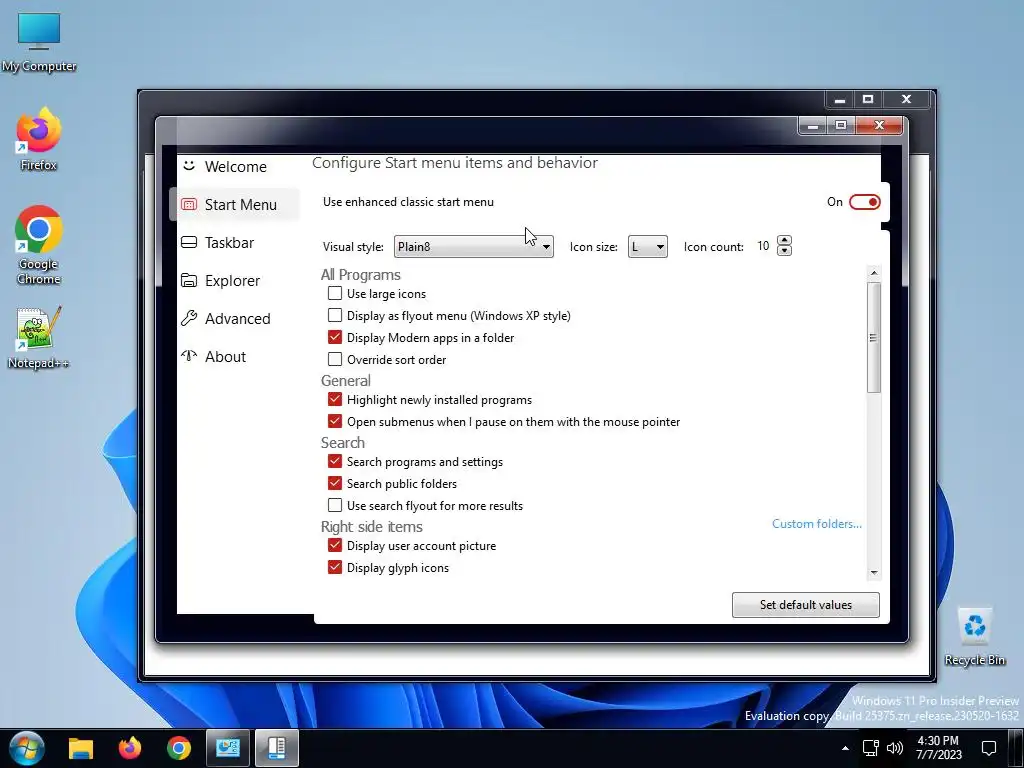Open File Explorer from the taskbar
The width and height of the screenshot is (1024, 768).
pos(81,748)
